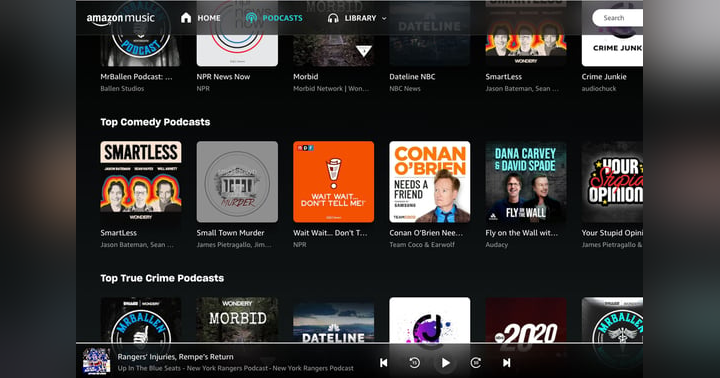This screenshot has width=720, height=378.
Task: Click 'Top Comedy Podcasts' section heading
Action: [x=155, y=122]
